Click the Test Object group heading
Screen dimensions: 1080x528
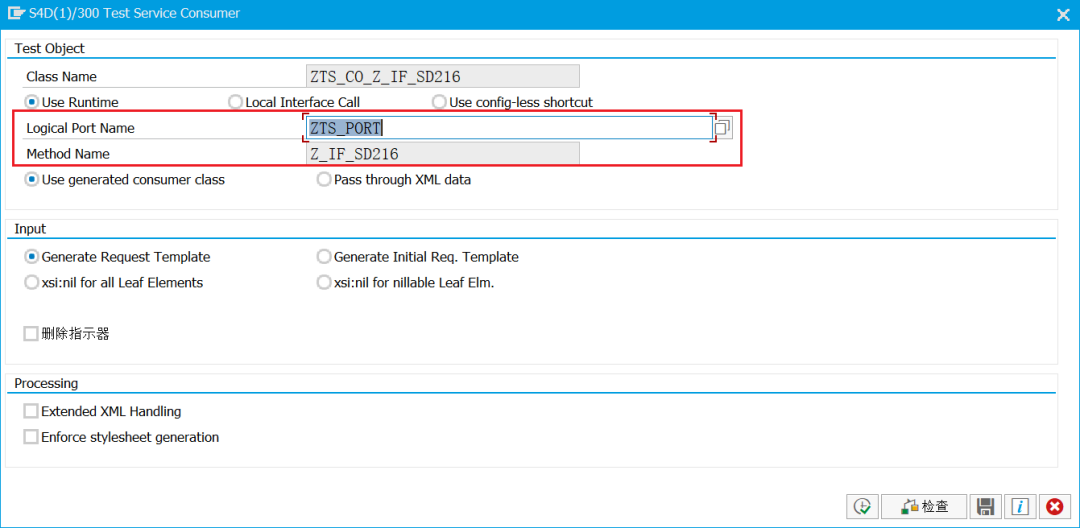(x=50, y=48)
